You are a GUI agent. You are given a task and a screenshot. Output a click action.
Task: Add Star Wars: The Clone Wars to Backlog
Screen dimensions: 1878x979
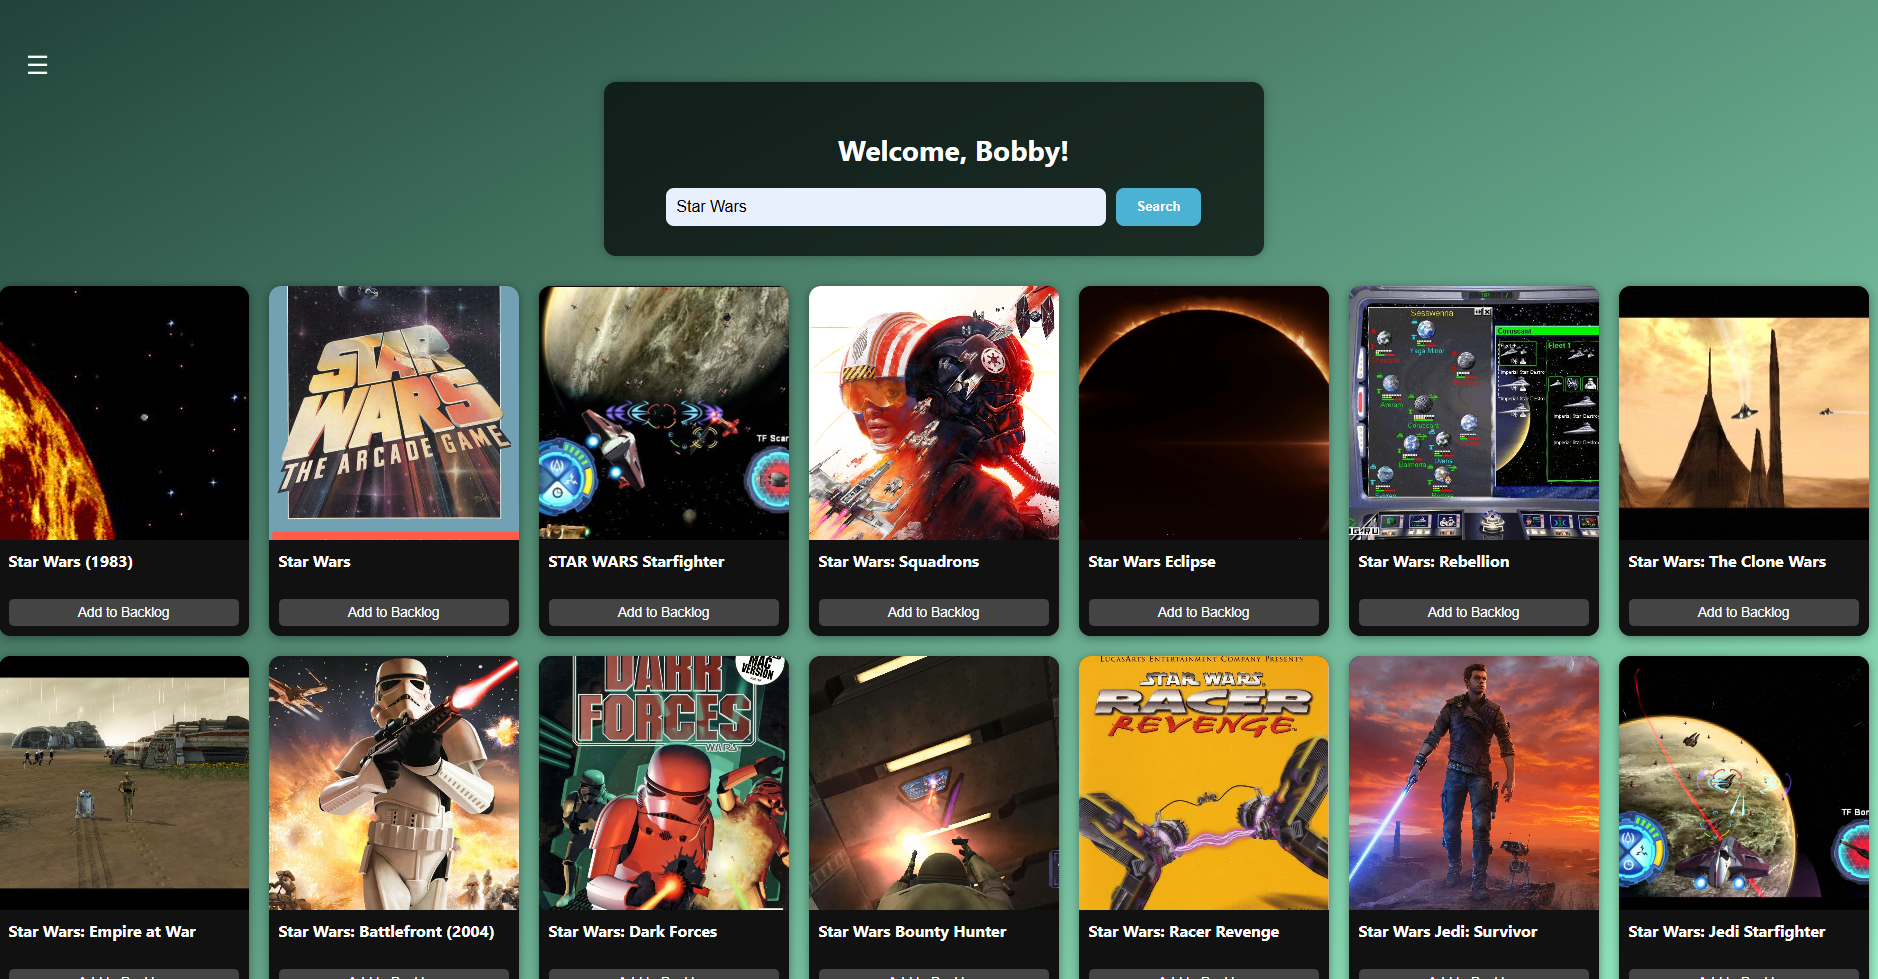point(1741,611)
